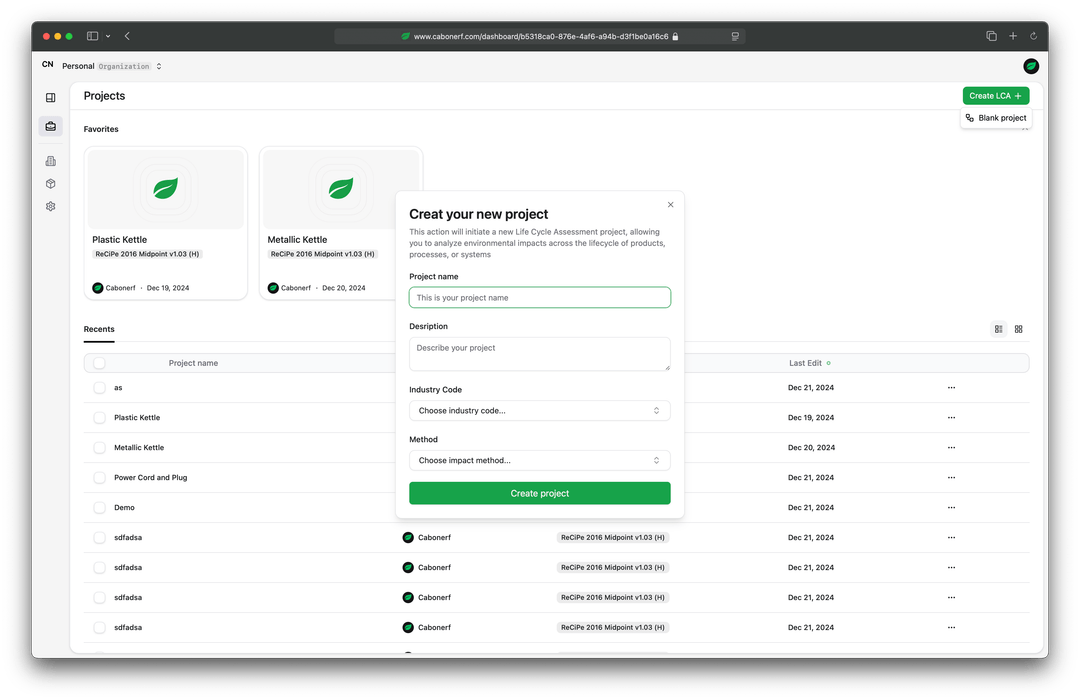Tick the select-all checkbox in table header
Screen dimensions: 1080x700
pyautogui.click(x=99, y=363)
